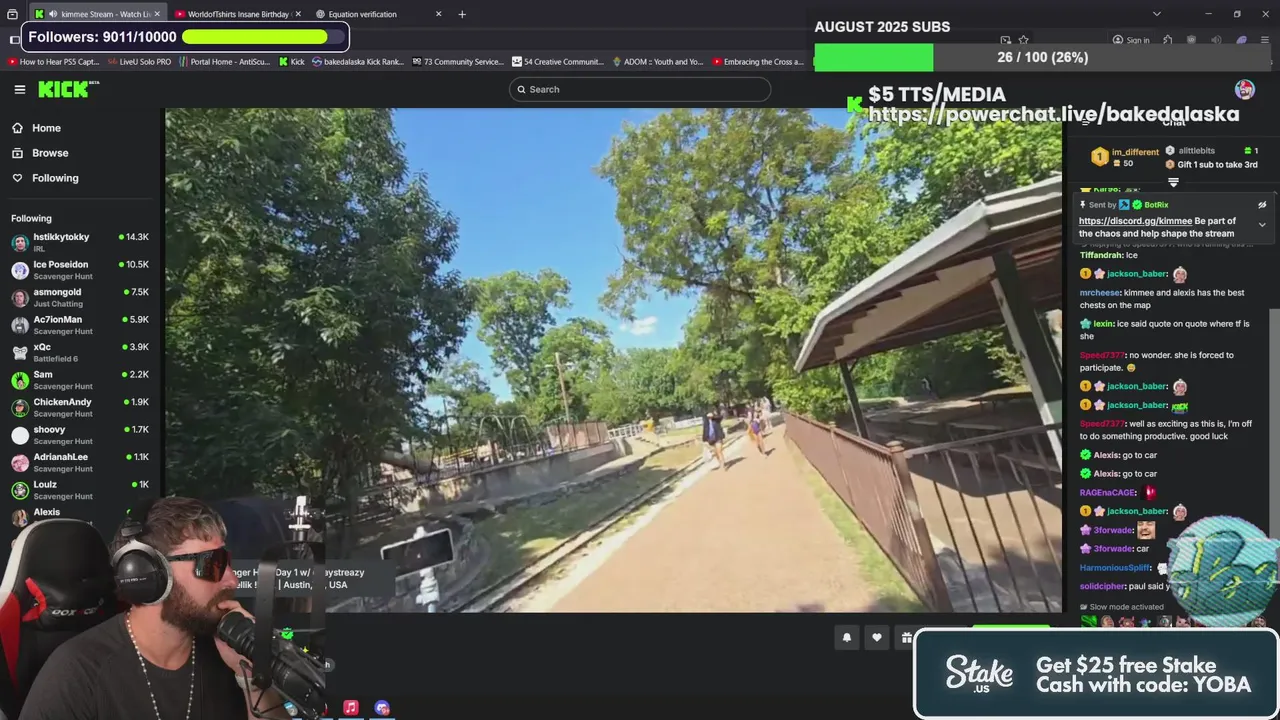Click the RAGEnaCAGE username in the chat

pos(1108,492)
